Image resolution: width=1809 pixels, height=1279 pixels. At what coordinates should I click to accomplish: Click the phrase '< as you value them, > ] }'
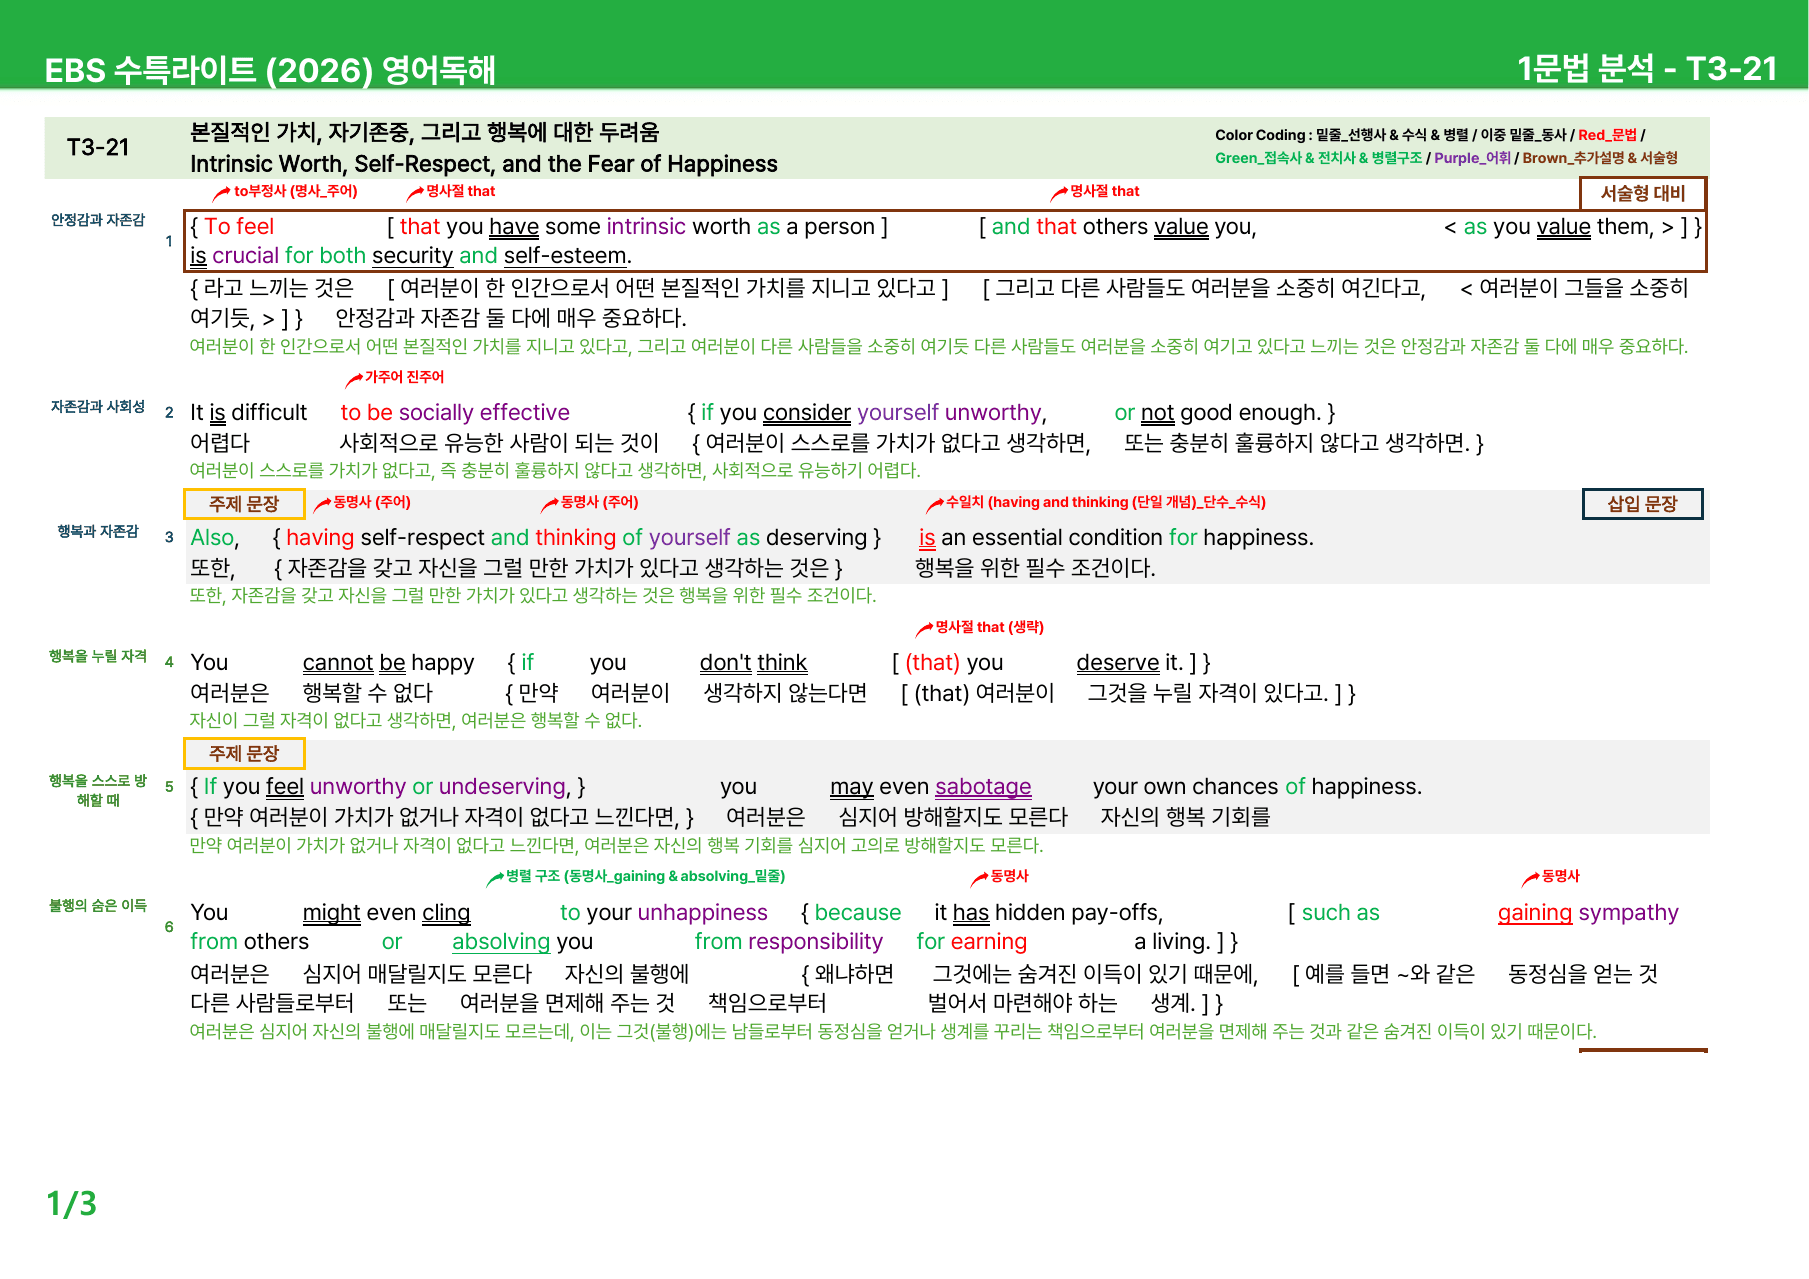click(1572, 227)
